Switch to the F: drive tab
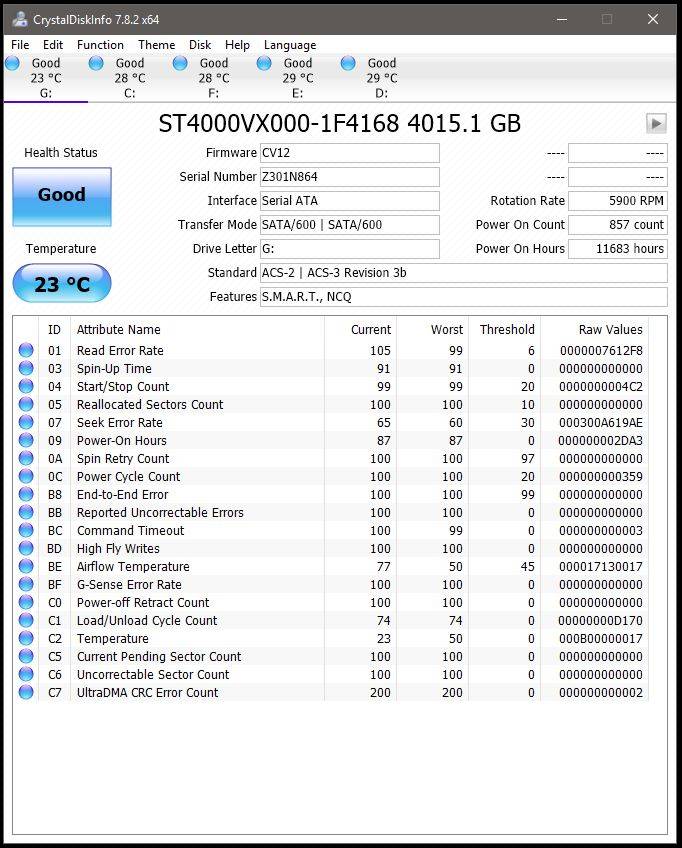This screenshot has width=682, height=848. pos(214,78)
